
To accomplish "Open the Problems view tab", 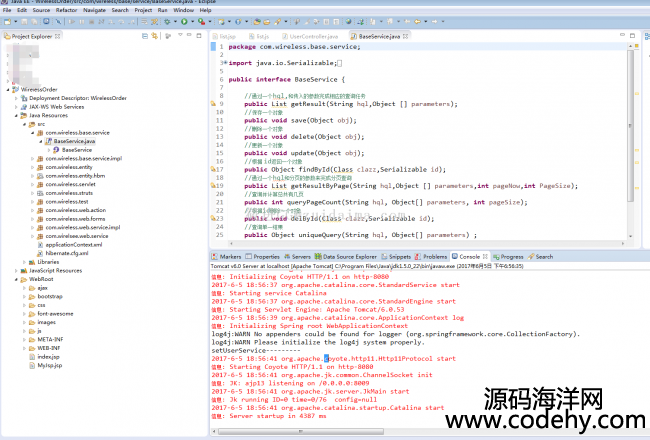I will coord(431,257).
